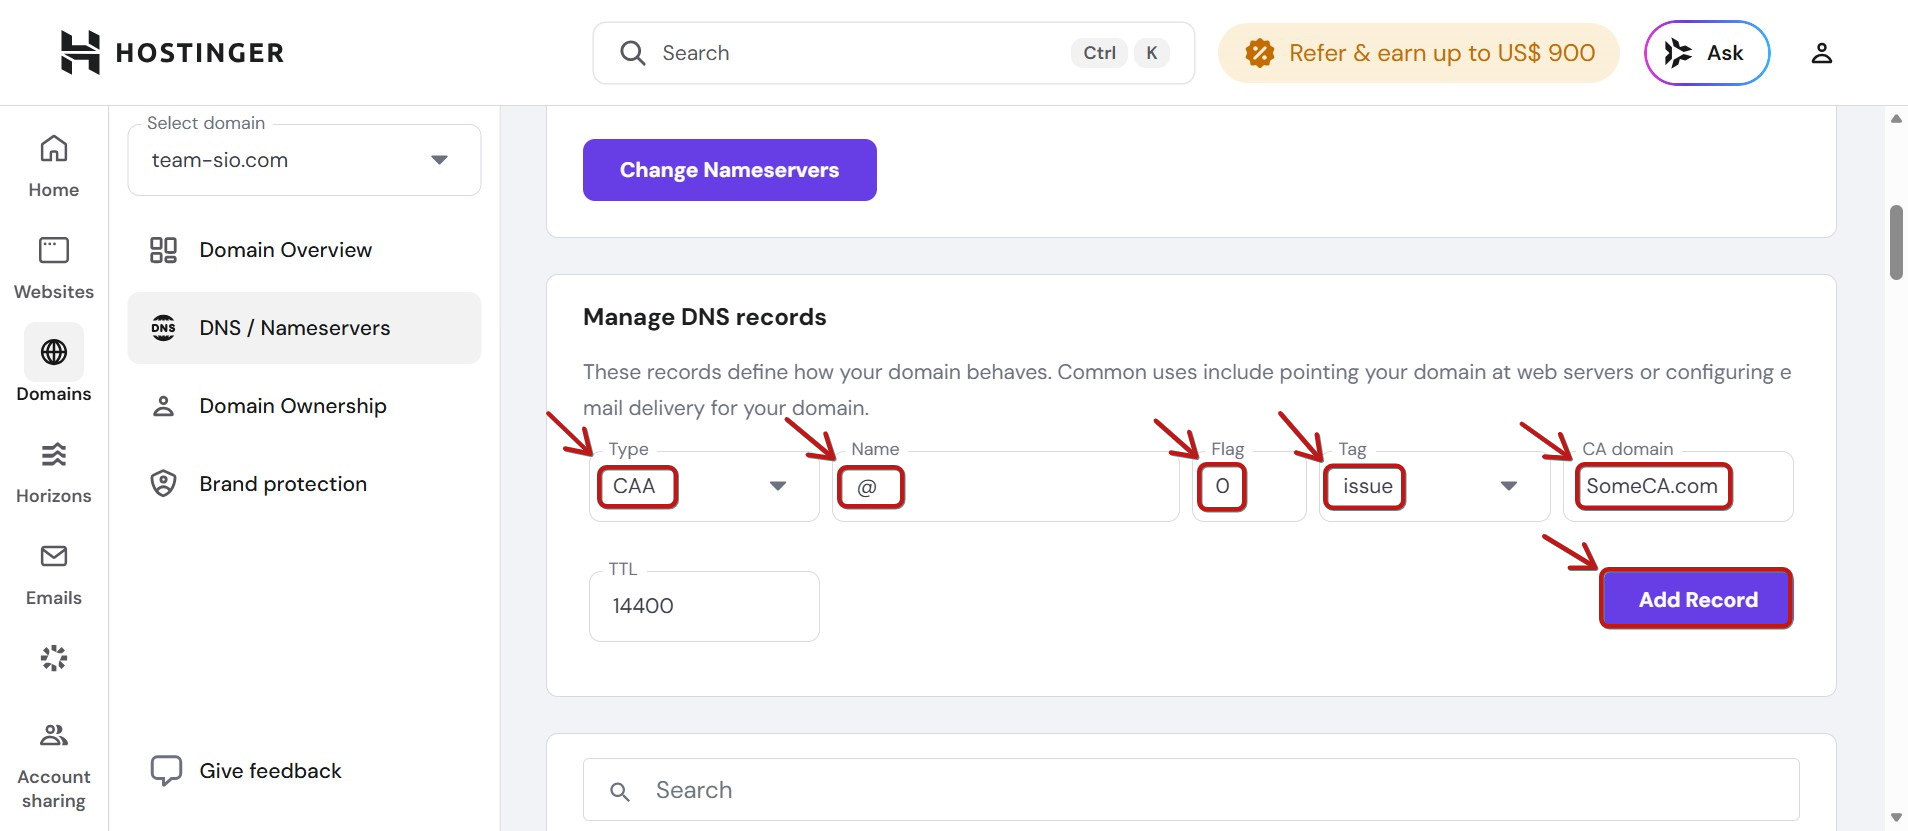Open the Emails sidebar icon
The height and width of the screenshot is (831, 1908).
click(53, 574)
